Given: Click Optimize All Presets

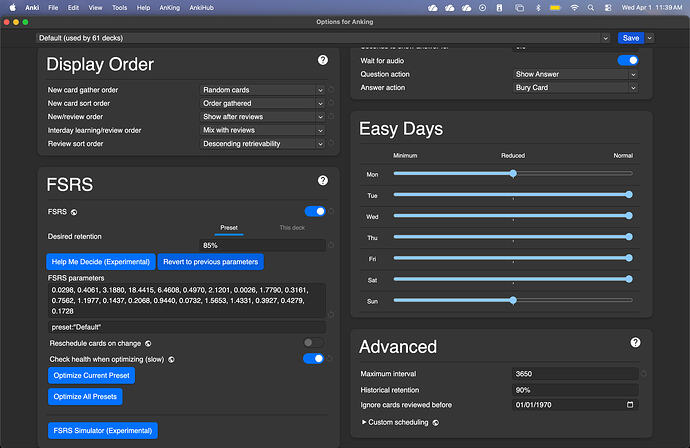Looking at the screenshot, I should (x=85, y=397).
